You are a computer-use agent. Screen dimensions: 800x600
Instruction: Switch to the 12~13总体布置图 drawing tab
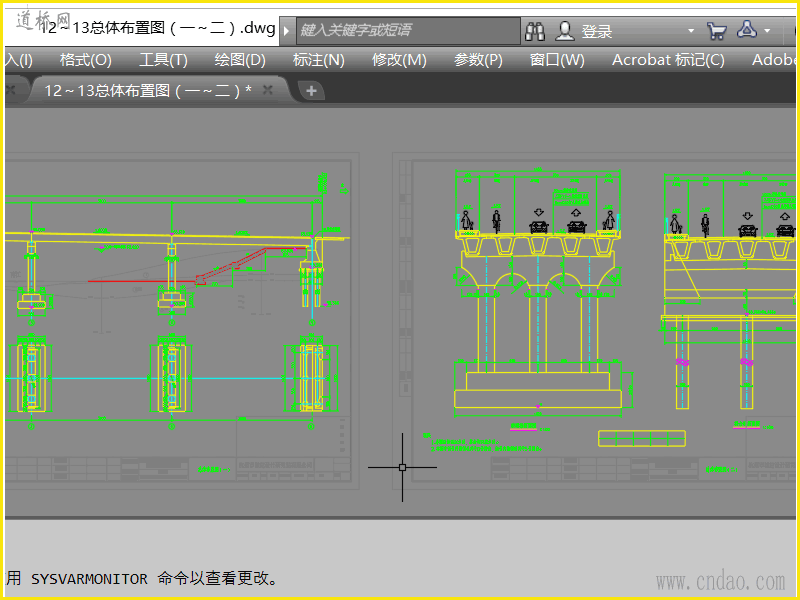click(146, 90)
